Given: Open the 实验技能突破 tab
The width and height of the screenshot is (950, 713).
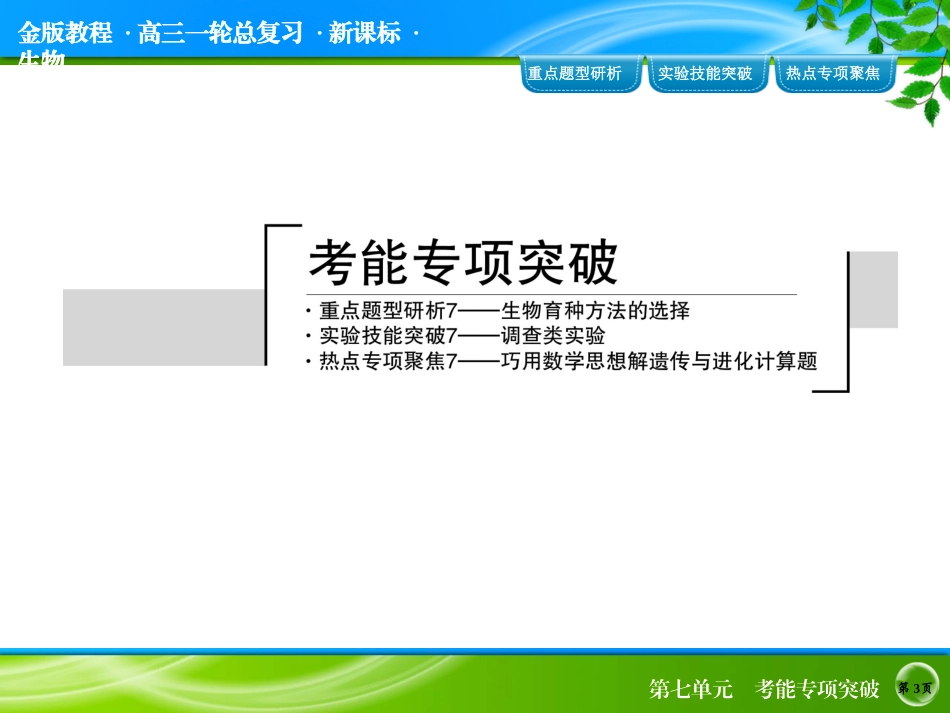Looking at the screenshot, I should coord(708,74).
